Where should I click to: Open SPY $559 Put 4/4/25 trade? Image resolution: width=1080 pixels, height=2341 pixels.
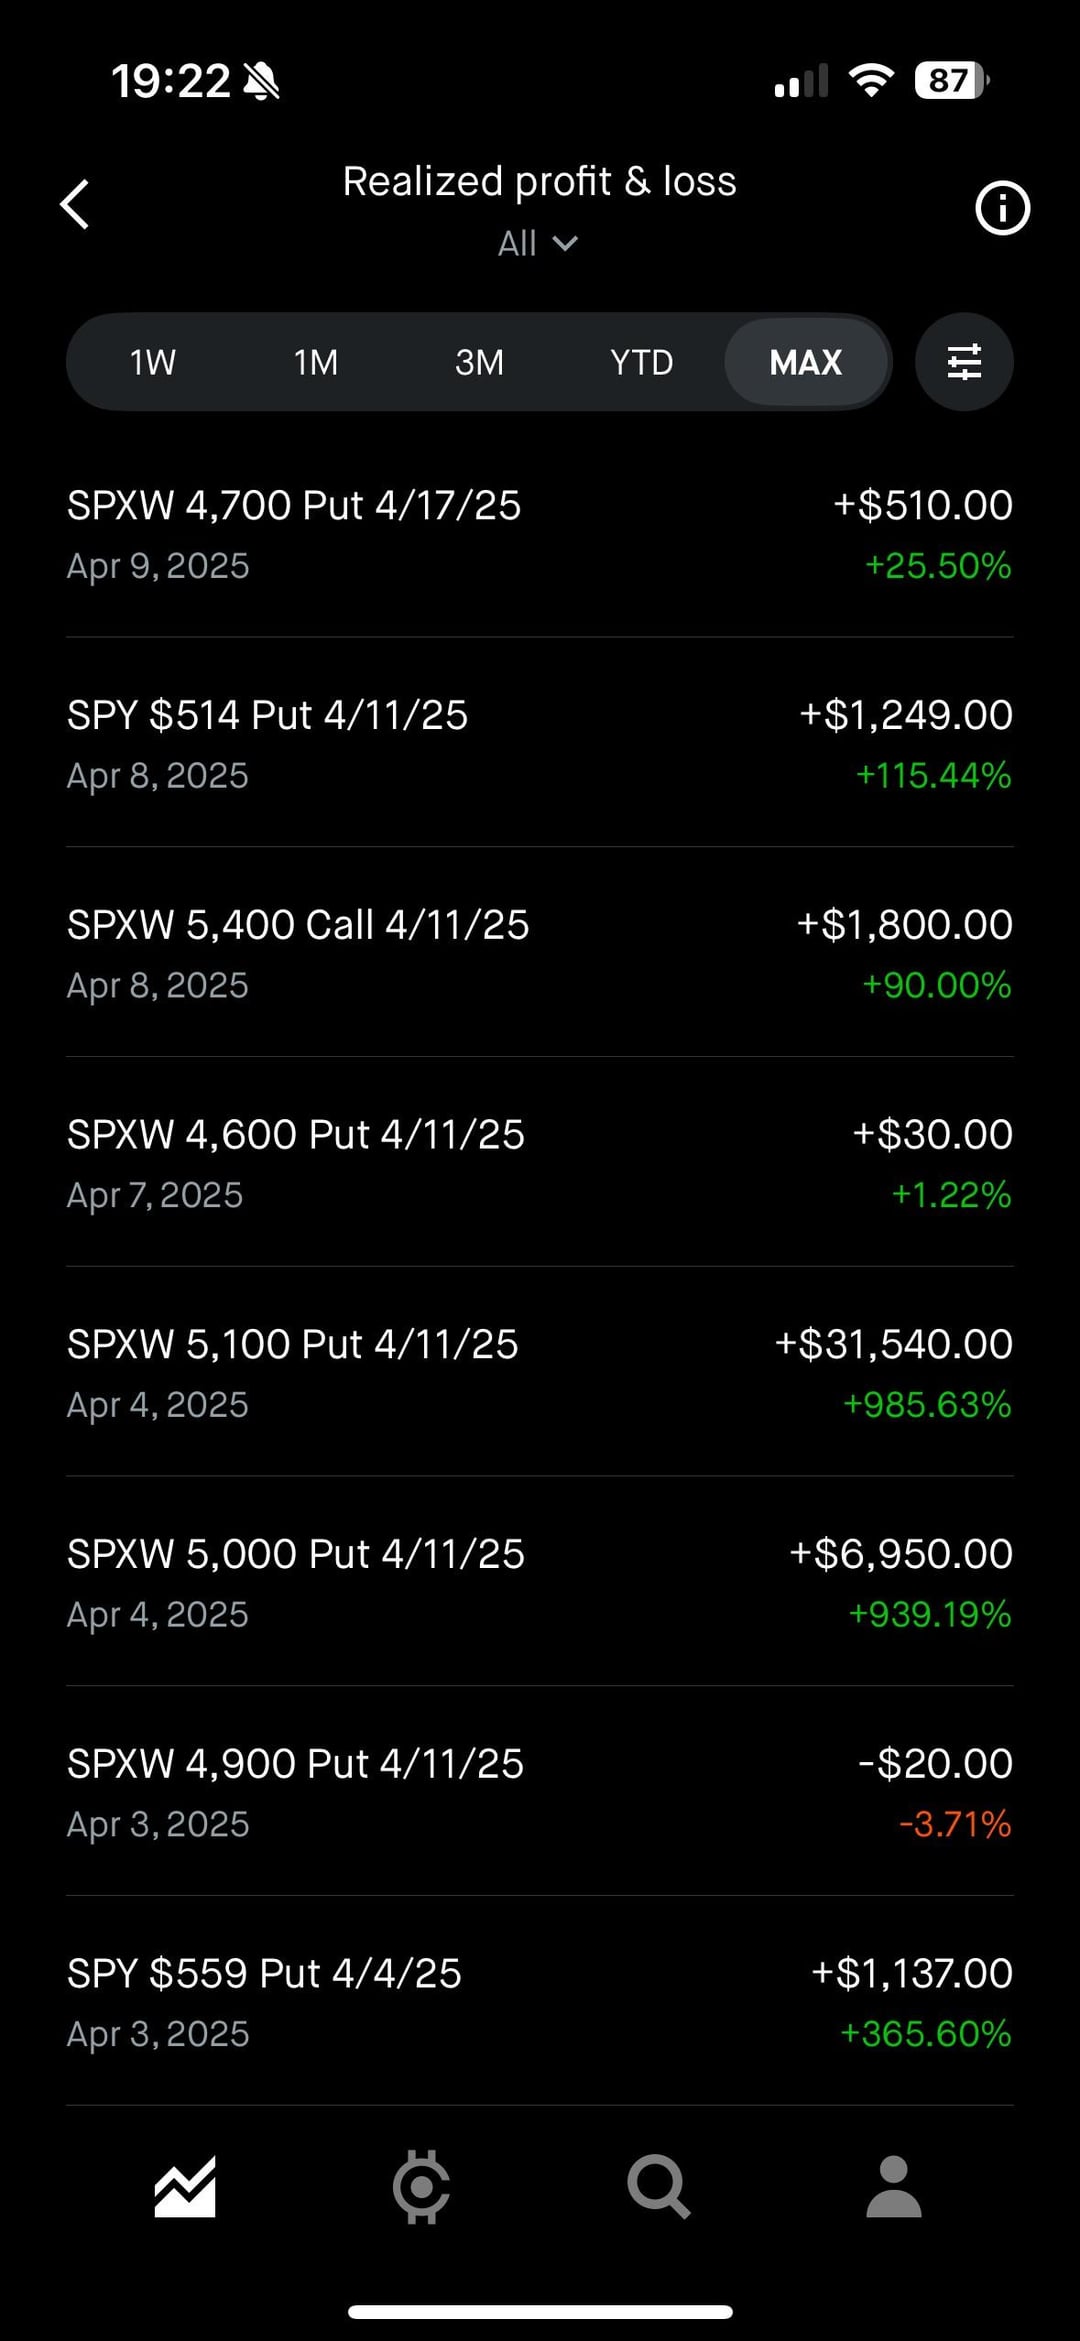tap(540, 2002)
